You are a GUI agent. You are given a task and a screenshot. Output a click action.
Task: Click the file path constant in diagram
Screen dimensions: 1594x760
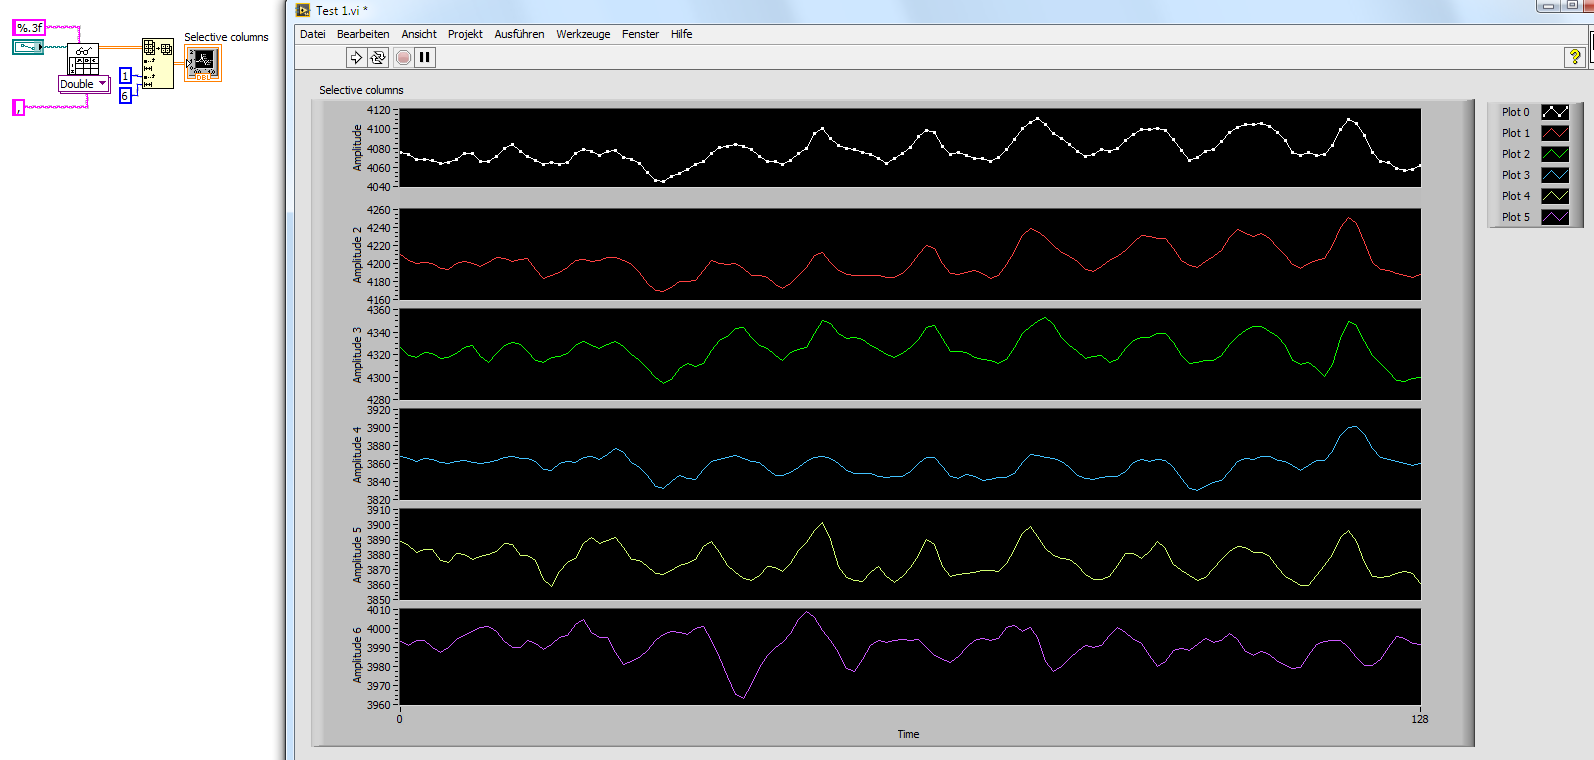point(28,47)
